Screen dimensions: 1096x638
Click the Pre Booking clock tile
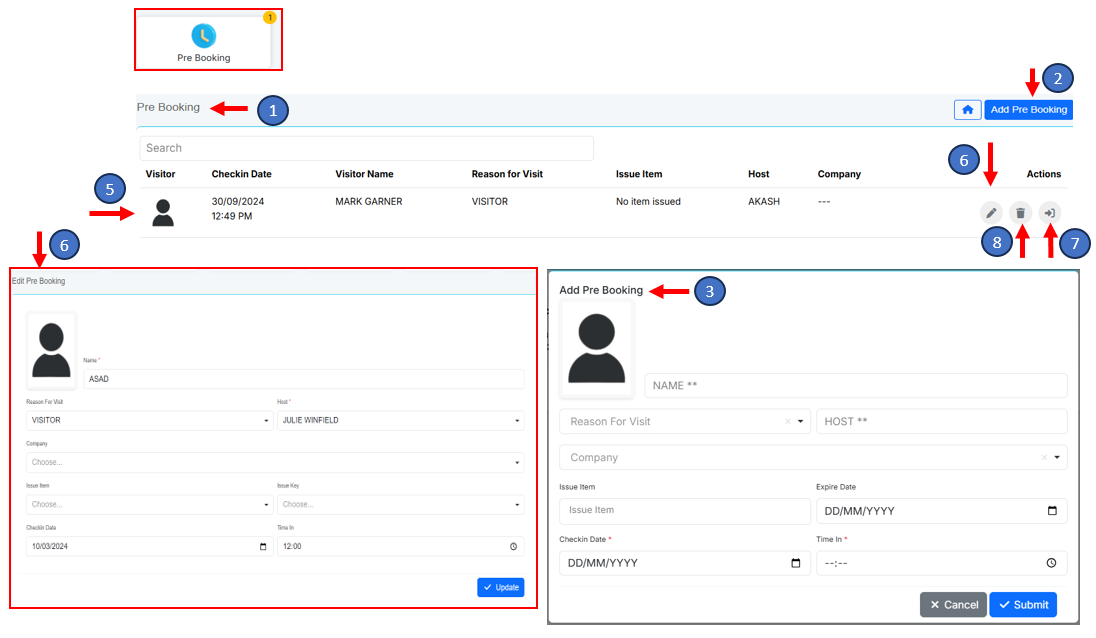(204, 42)
